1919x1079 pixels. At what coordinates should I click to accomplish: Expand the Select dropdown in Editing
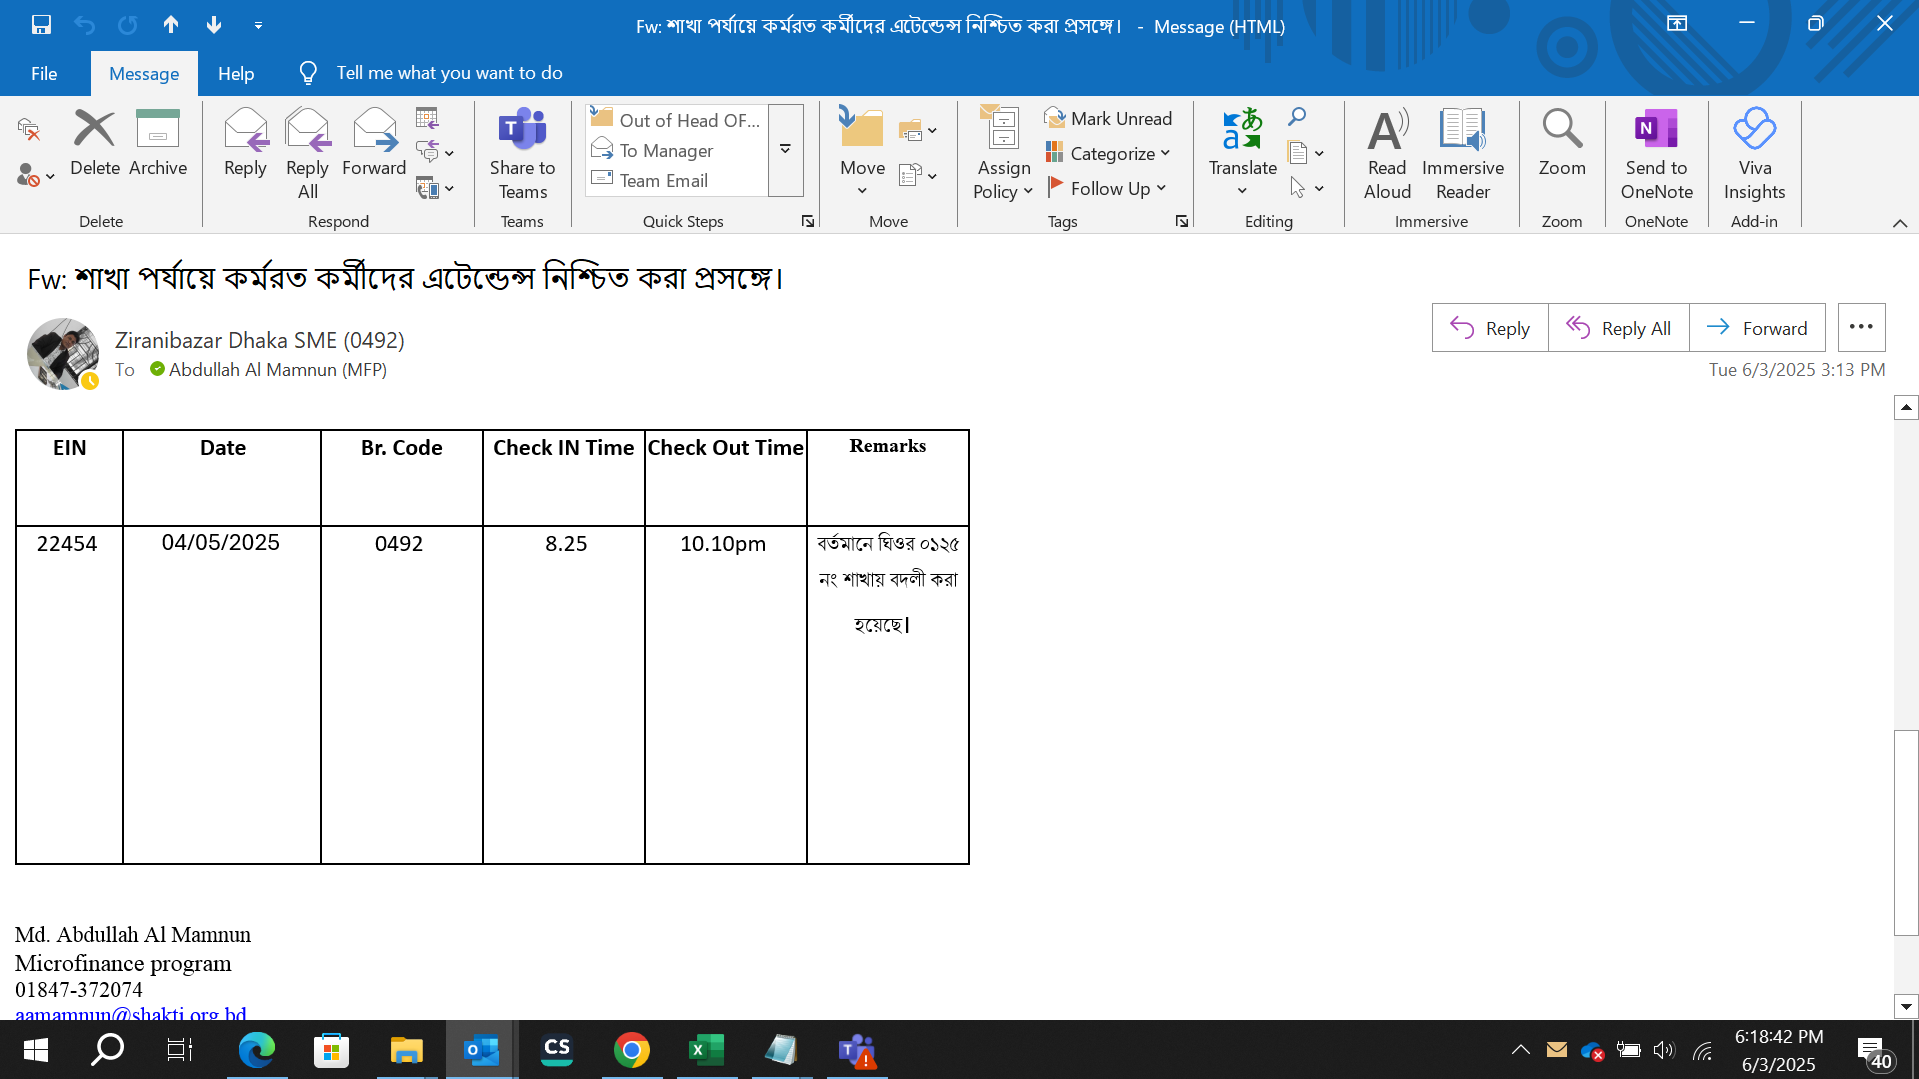pos(1306,188)
